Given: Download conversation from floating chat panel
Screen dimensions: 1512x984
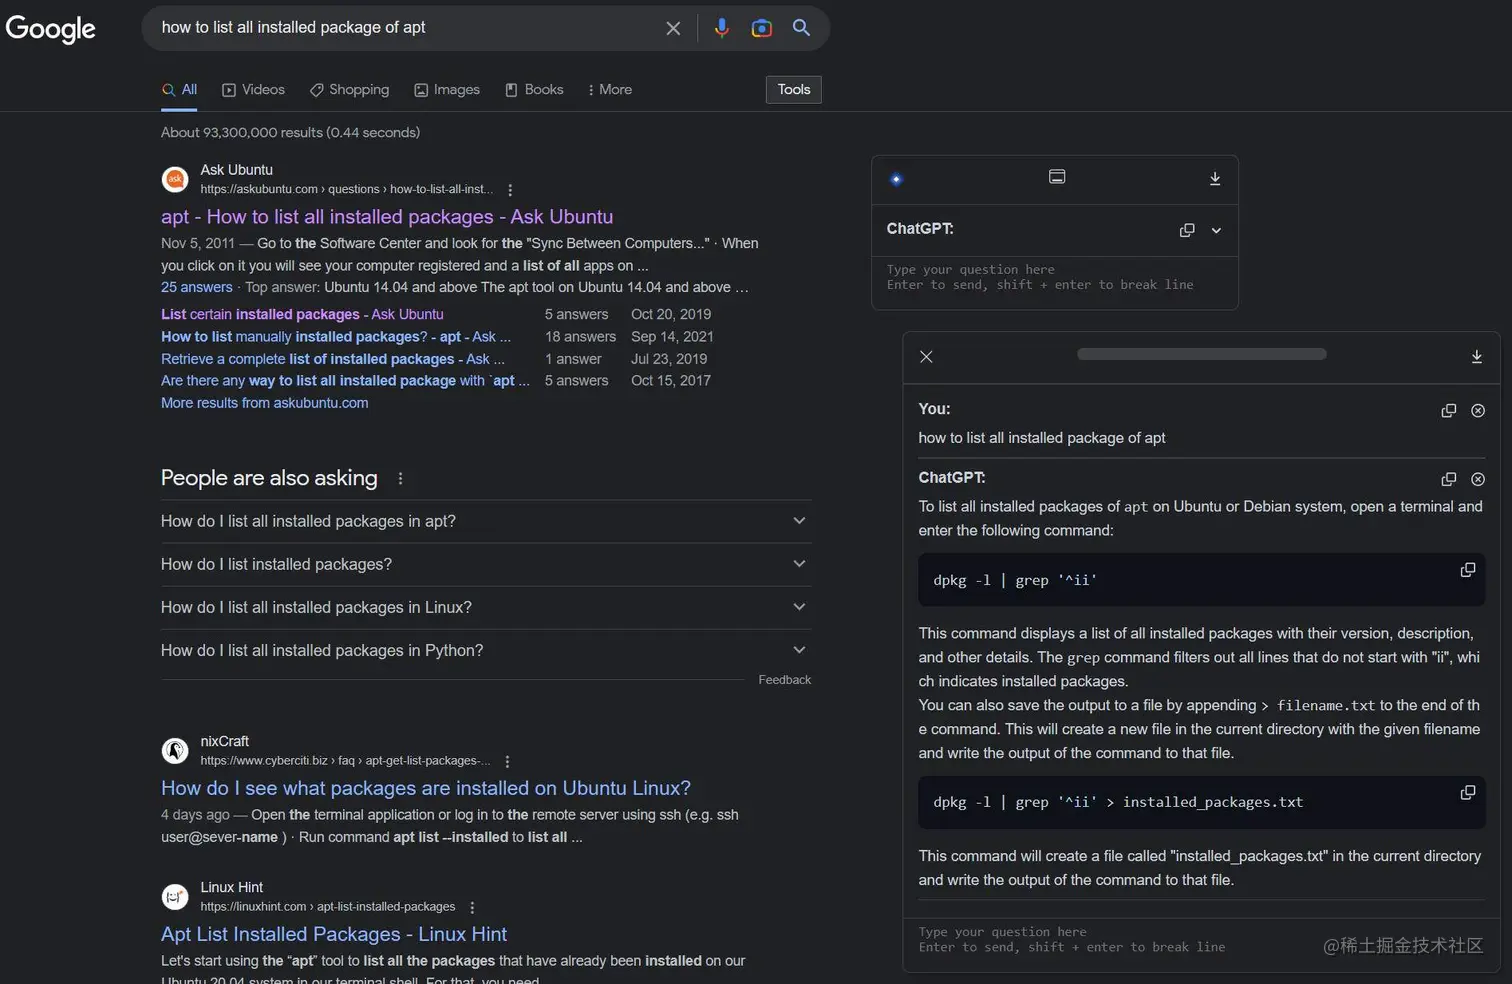Looking at the screenshot, I should [1476, 357].
